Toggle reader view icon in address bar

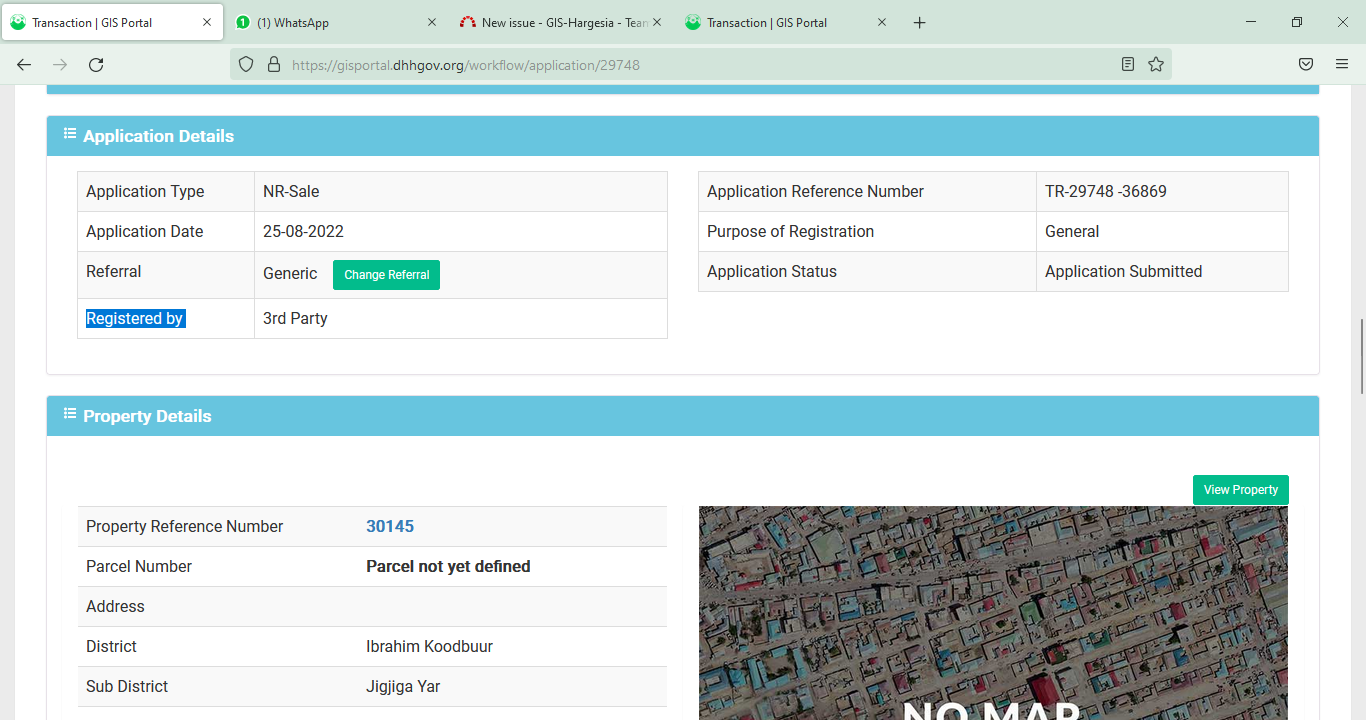tap(1128, 64)
